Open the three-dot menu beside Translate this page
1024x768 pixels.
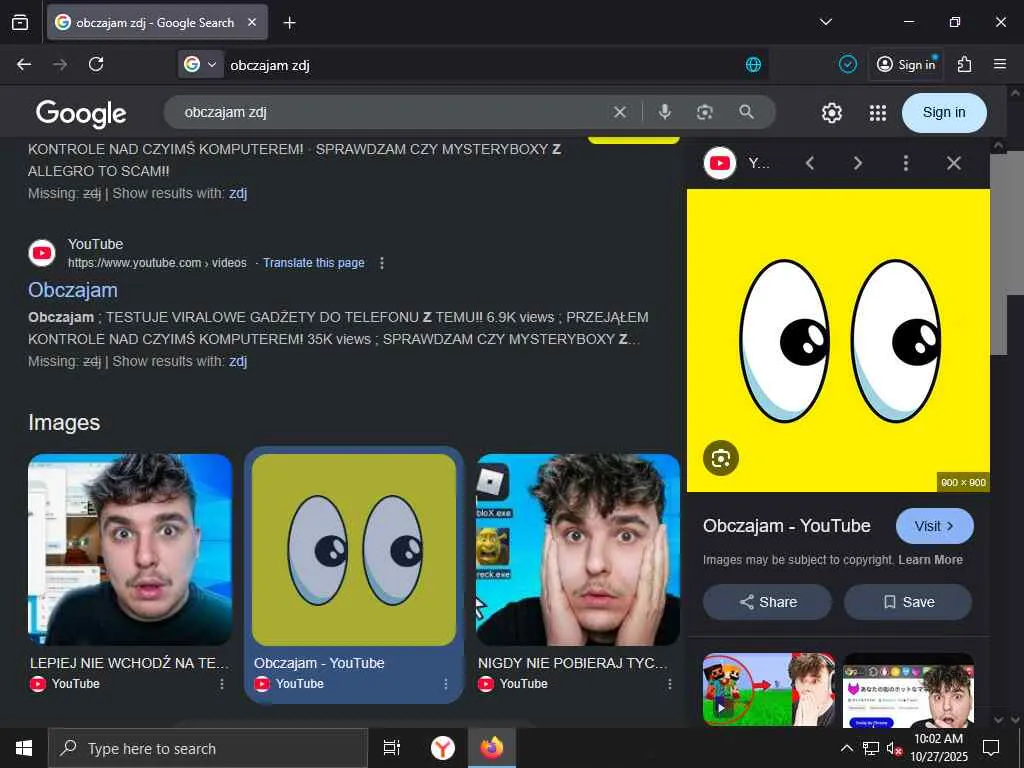tap(382, 263)
